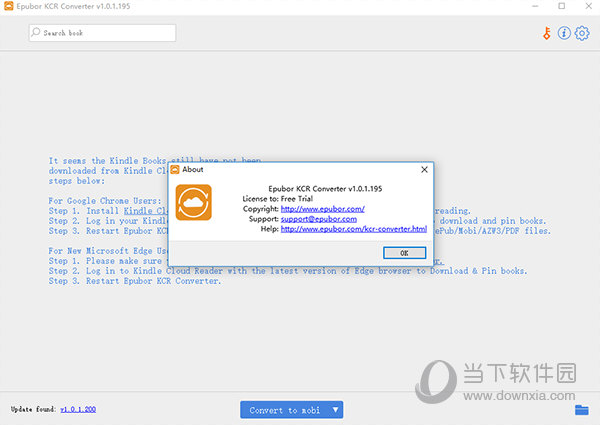
Task: Click the v1.0.1.200 update link
Action: (78, 409)
